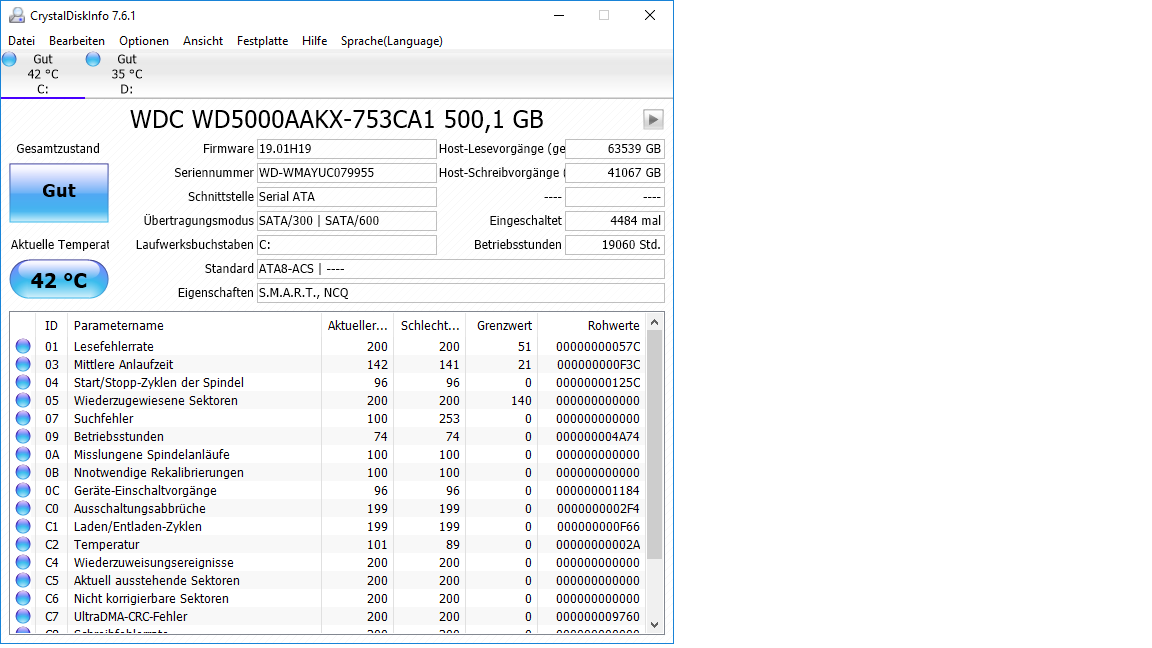Click raw value 00000000057C

point(598,347)
